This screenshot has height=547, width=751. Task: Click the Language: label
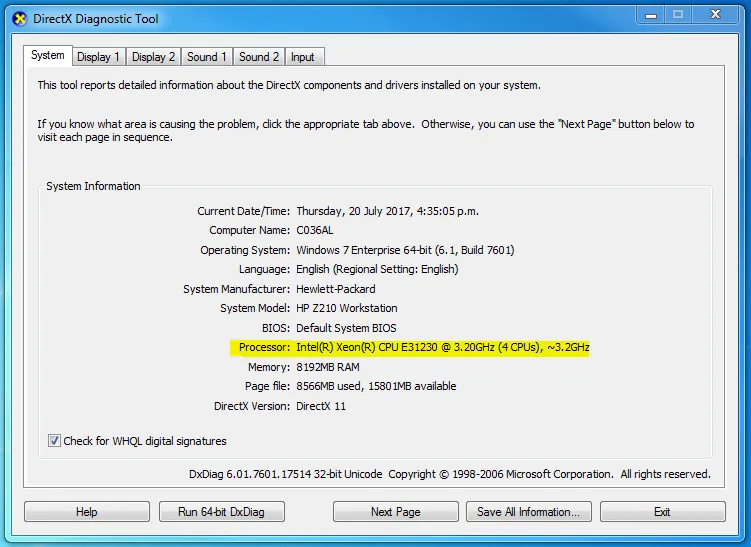tap(264, 269)
